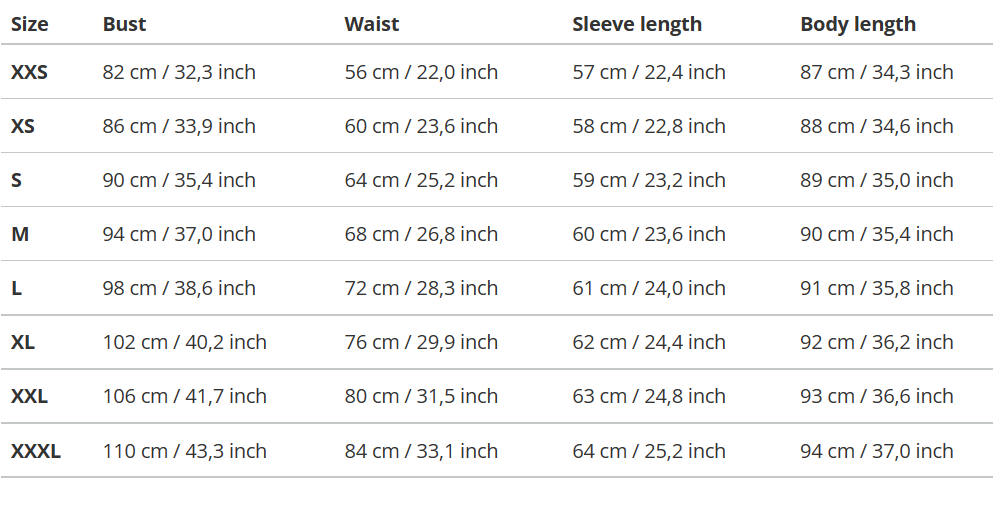The height and width of the screenshot is (510, 993).
Task: Click the 68 cm waist measurement cell
Action: [421, 234]
